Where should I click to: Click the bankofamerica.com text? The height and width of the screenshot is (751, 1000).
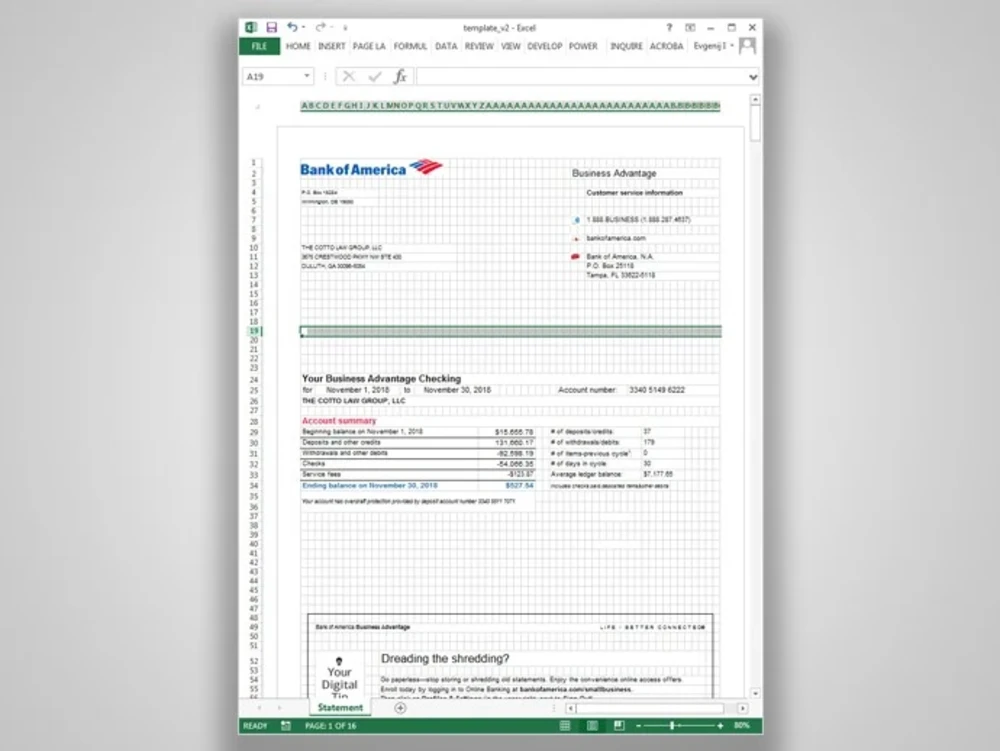pyautogui.click(x=616, y=238)
